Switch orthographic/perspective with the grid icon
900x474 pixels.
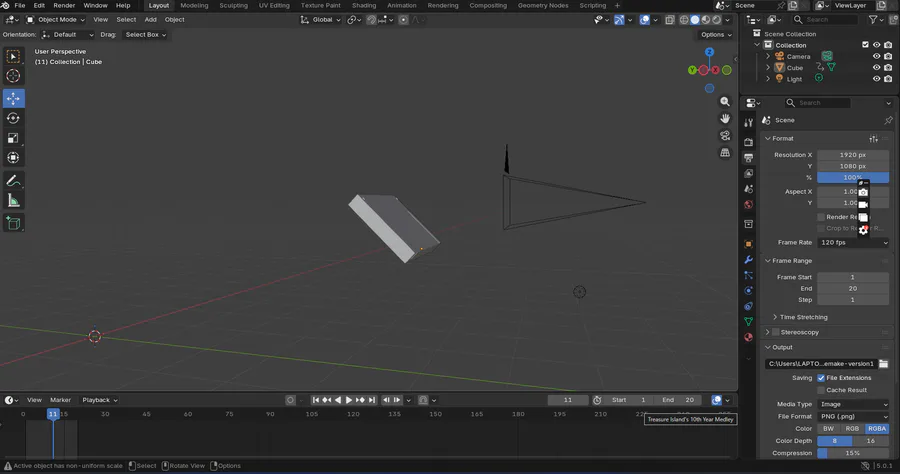725,153
